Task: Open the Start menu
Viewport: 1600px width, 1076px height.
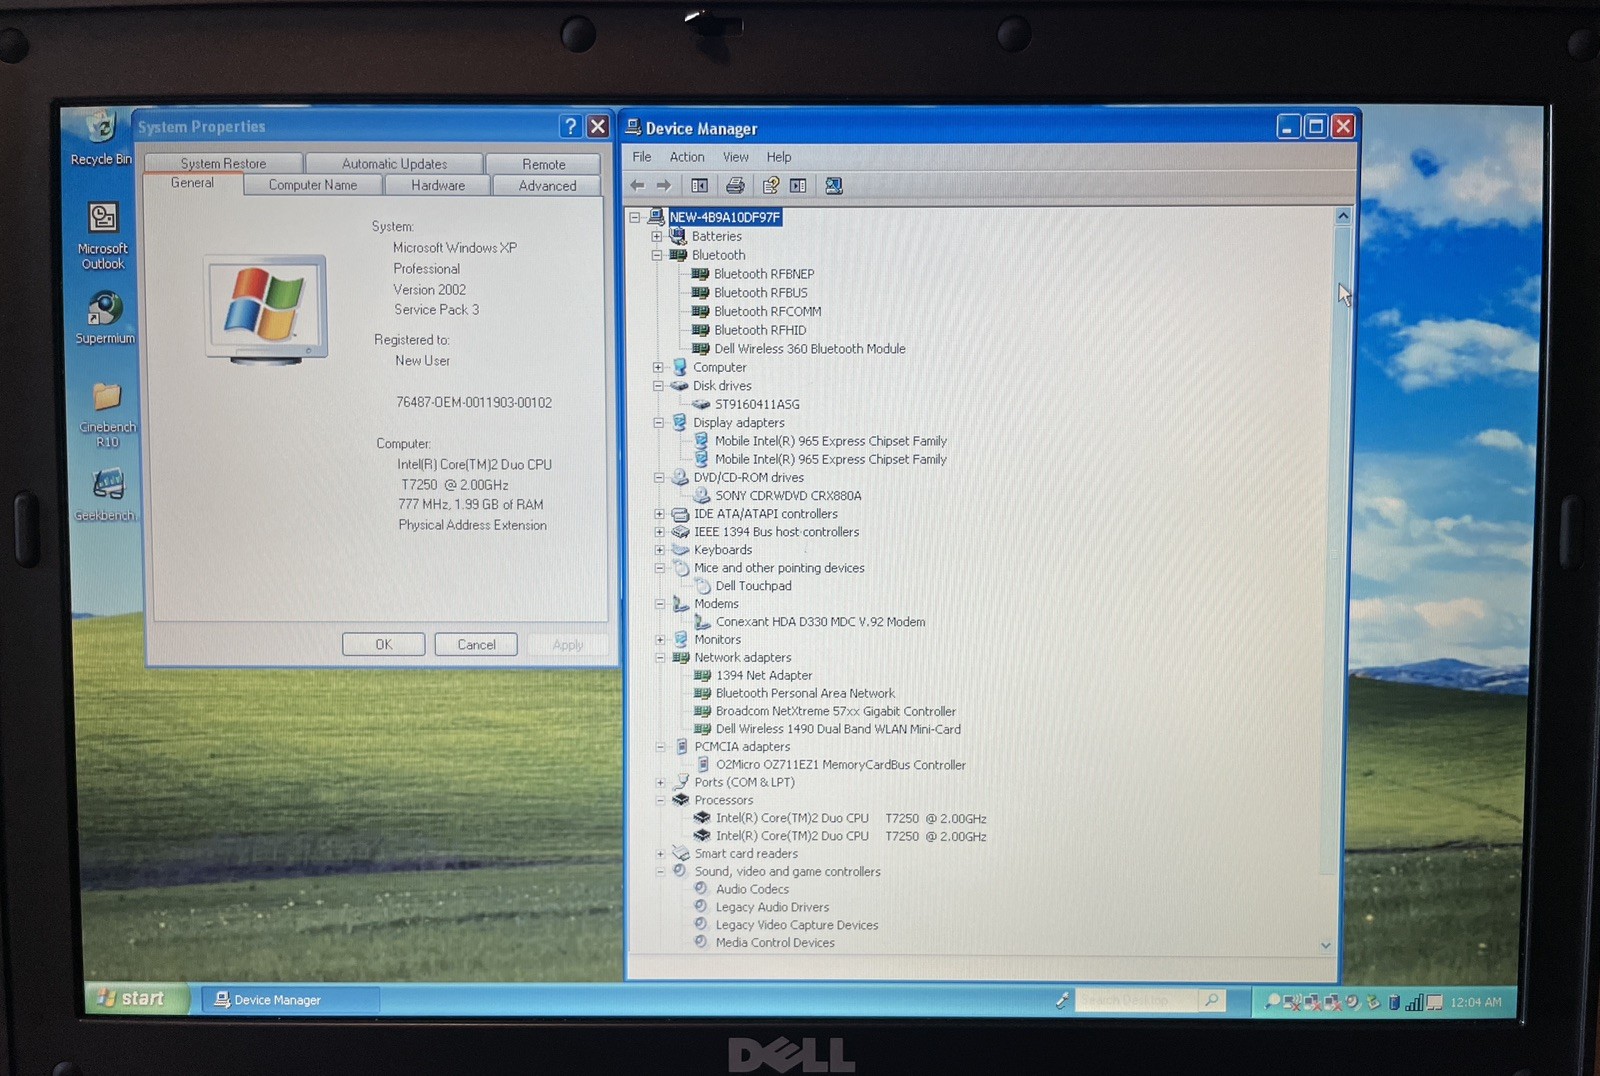Action: [137, 998]
